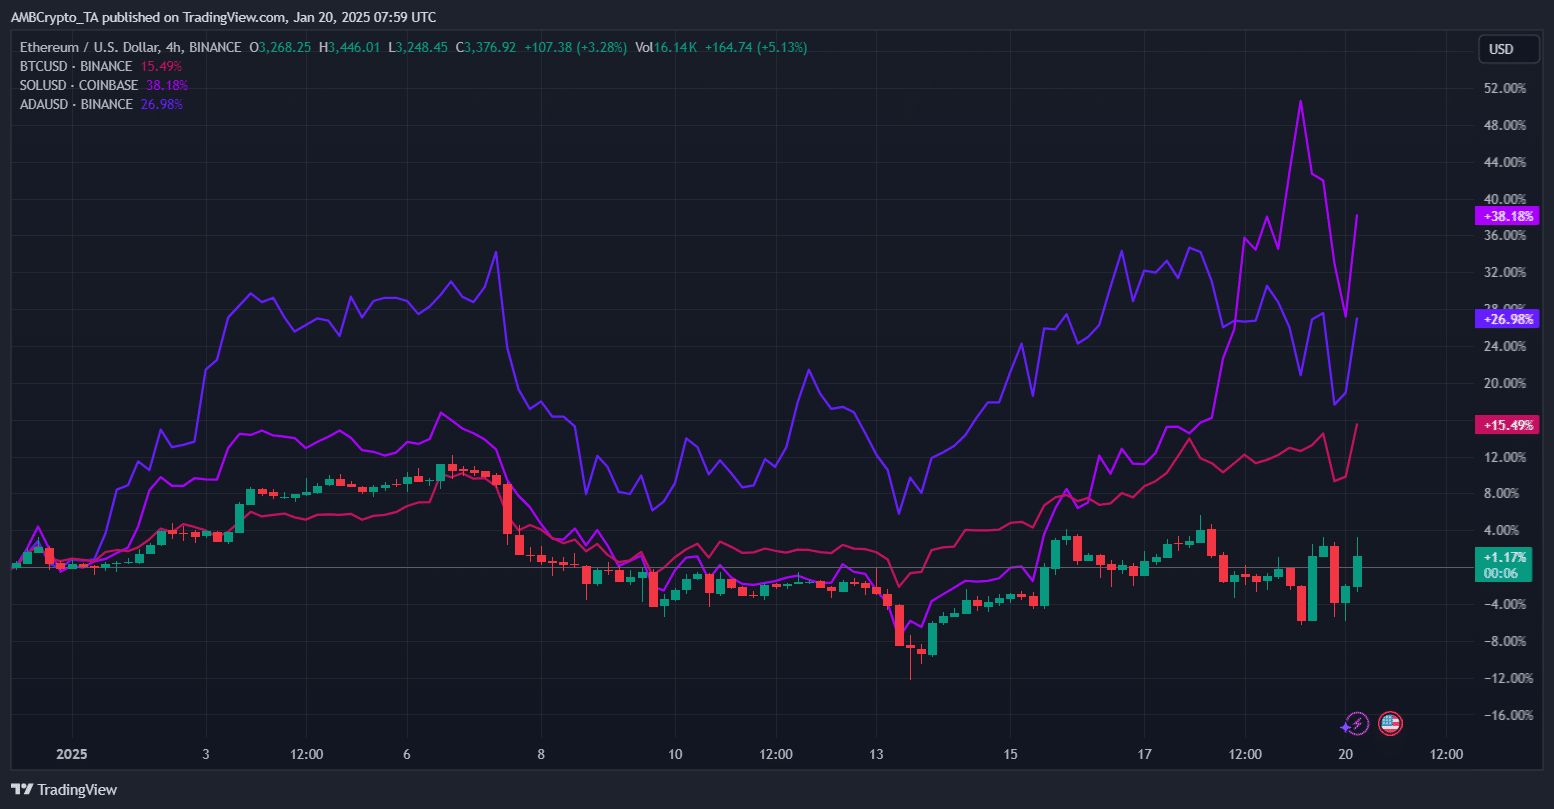Click the purple lightning event marker icon
This screenshot has width=1554, height=809.
[1356, 723]
